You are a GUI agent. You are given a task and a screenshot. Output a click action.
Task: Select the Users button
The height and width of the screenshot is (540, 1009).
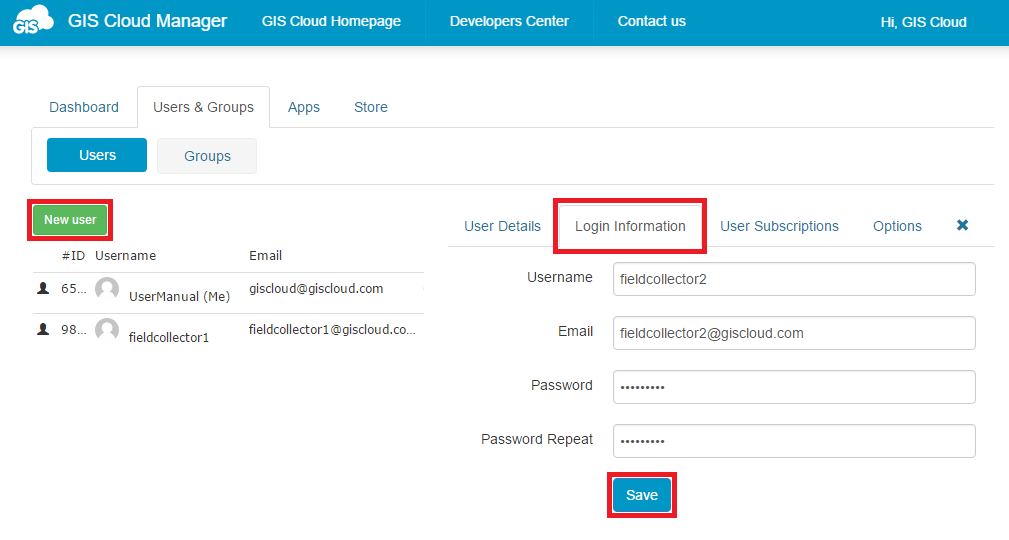coord(97,155)
